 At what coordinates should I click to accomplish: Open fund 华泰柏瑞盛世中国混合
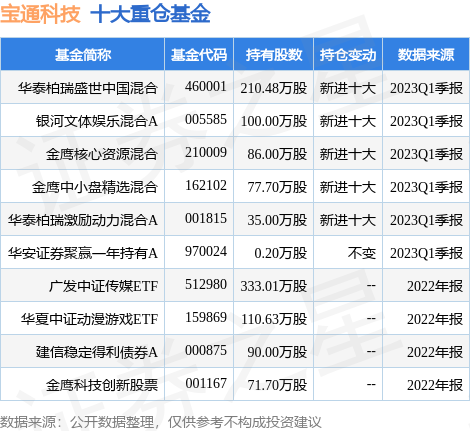coord(87,88)
